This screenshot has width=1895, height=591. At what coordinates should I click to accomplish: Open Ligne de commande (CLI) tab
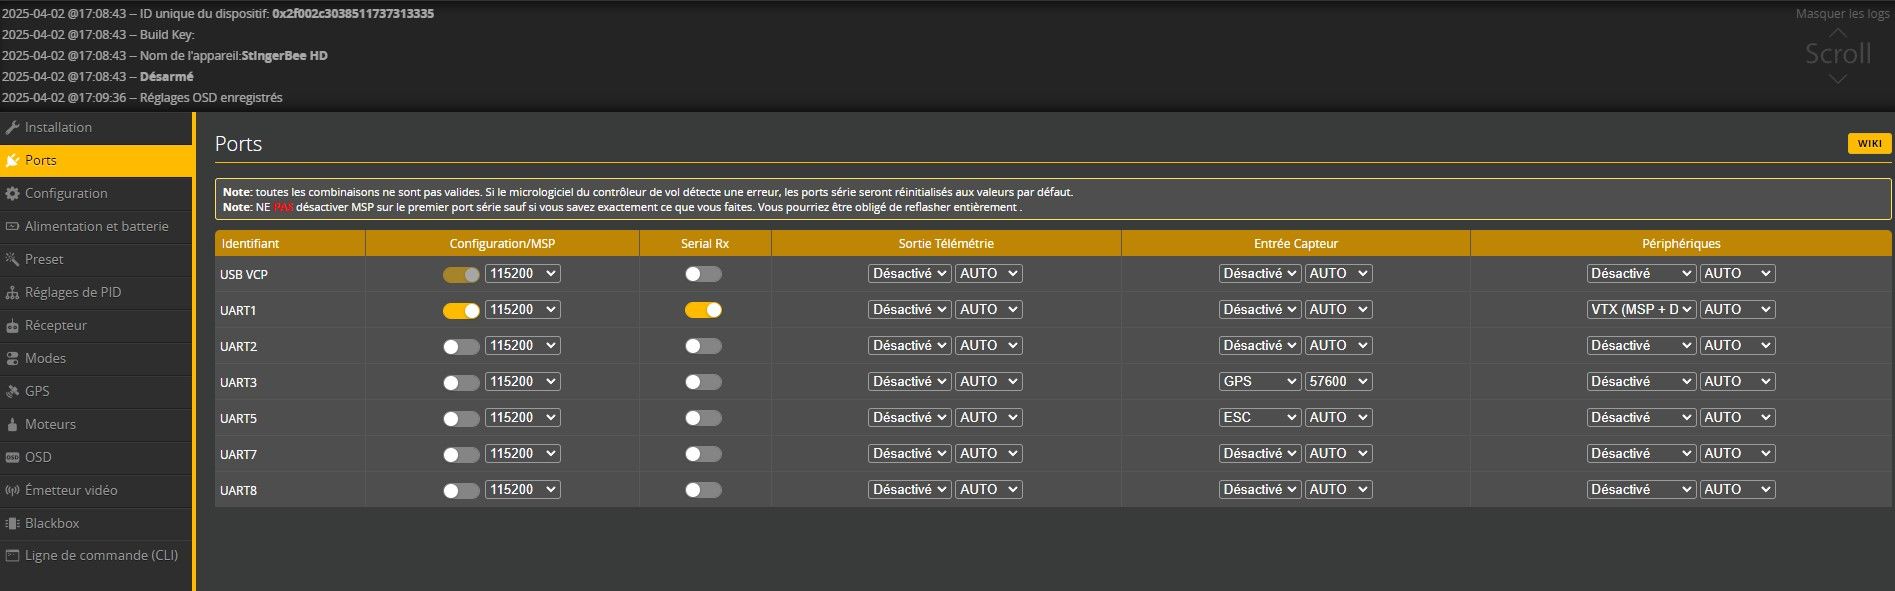(x=100, y=555)
